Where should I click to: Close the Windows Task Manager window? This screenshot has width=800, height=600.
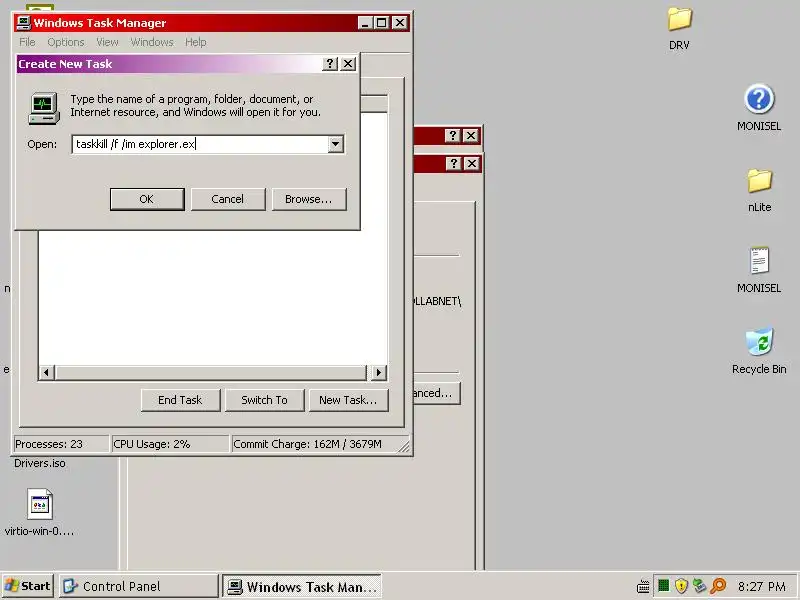pos(399,23)
